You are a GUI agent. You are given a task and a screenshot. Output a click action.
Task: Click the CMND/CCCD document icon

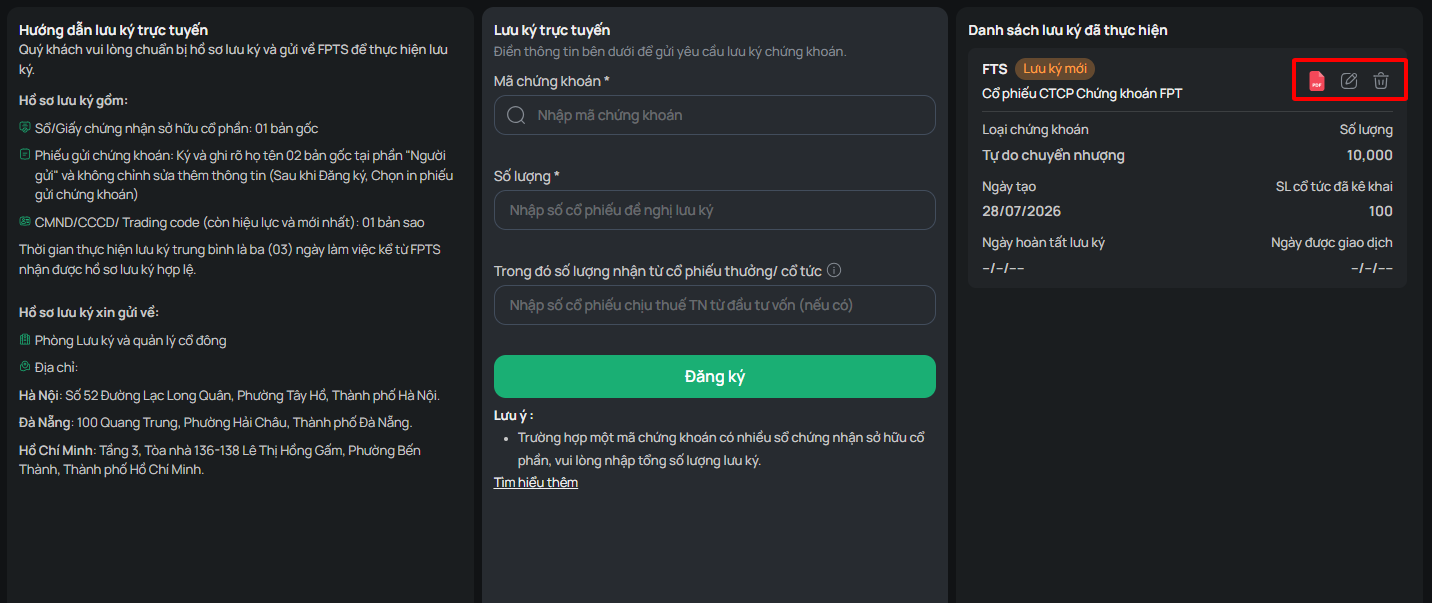[25, 222]
